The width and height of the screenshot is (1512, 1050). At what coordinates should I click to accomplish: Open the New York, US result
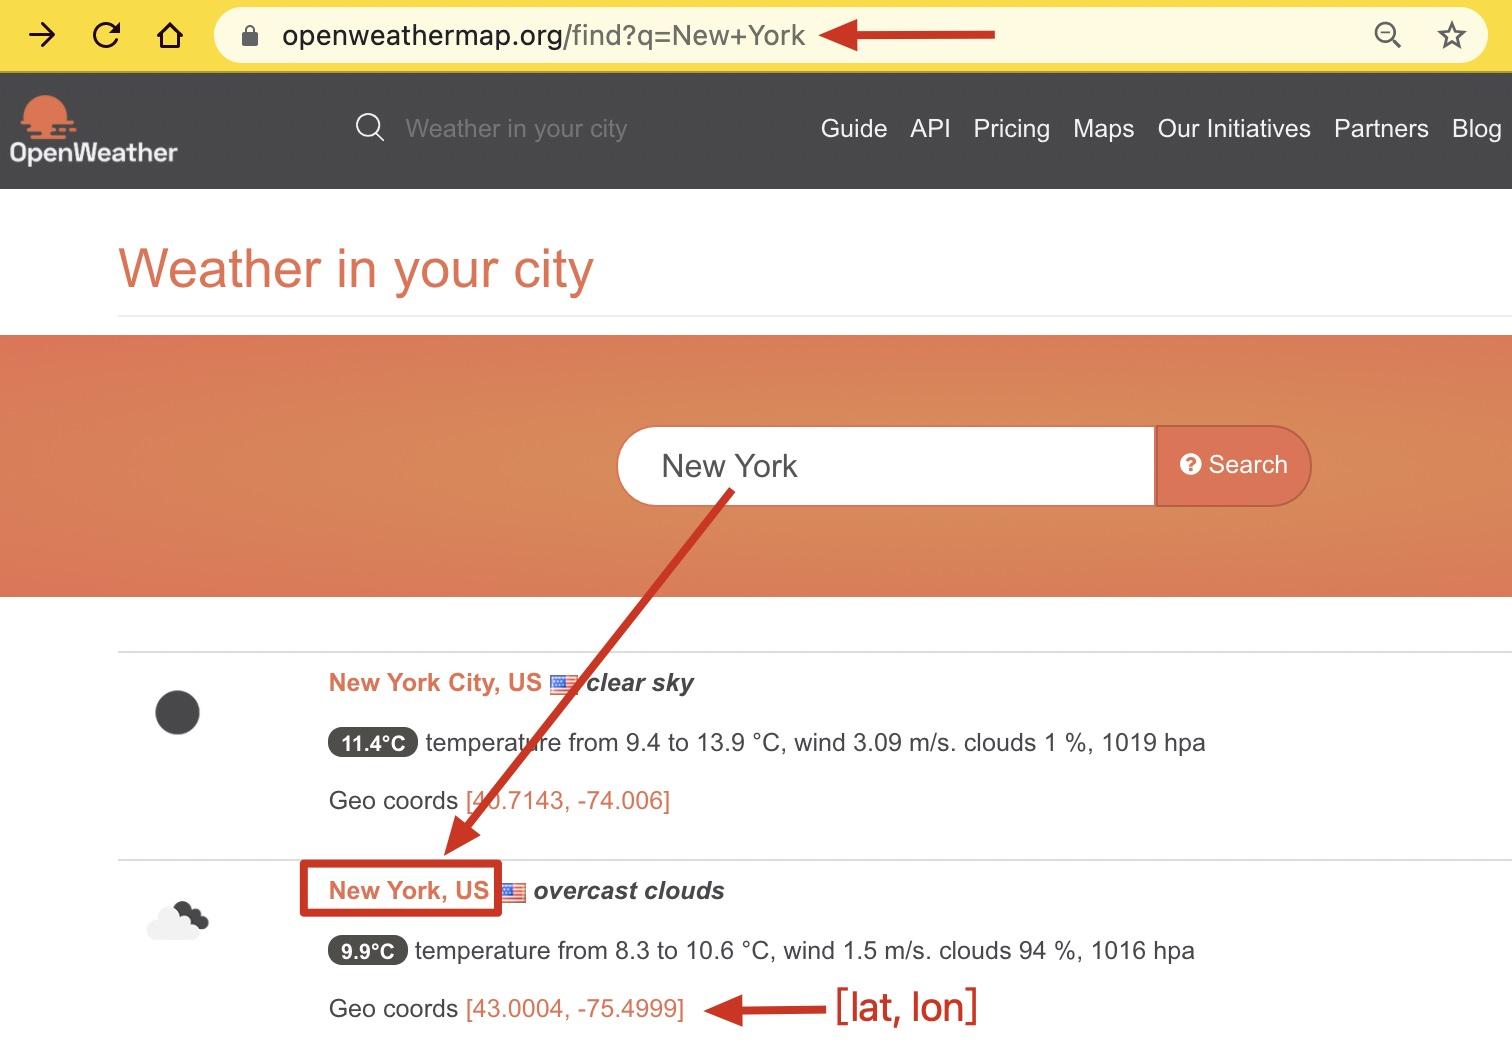click(x=409, y=891)
